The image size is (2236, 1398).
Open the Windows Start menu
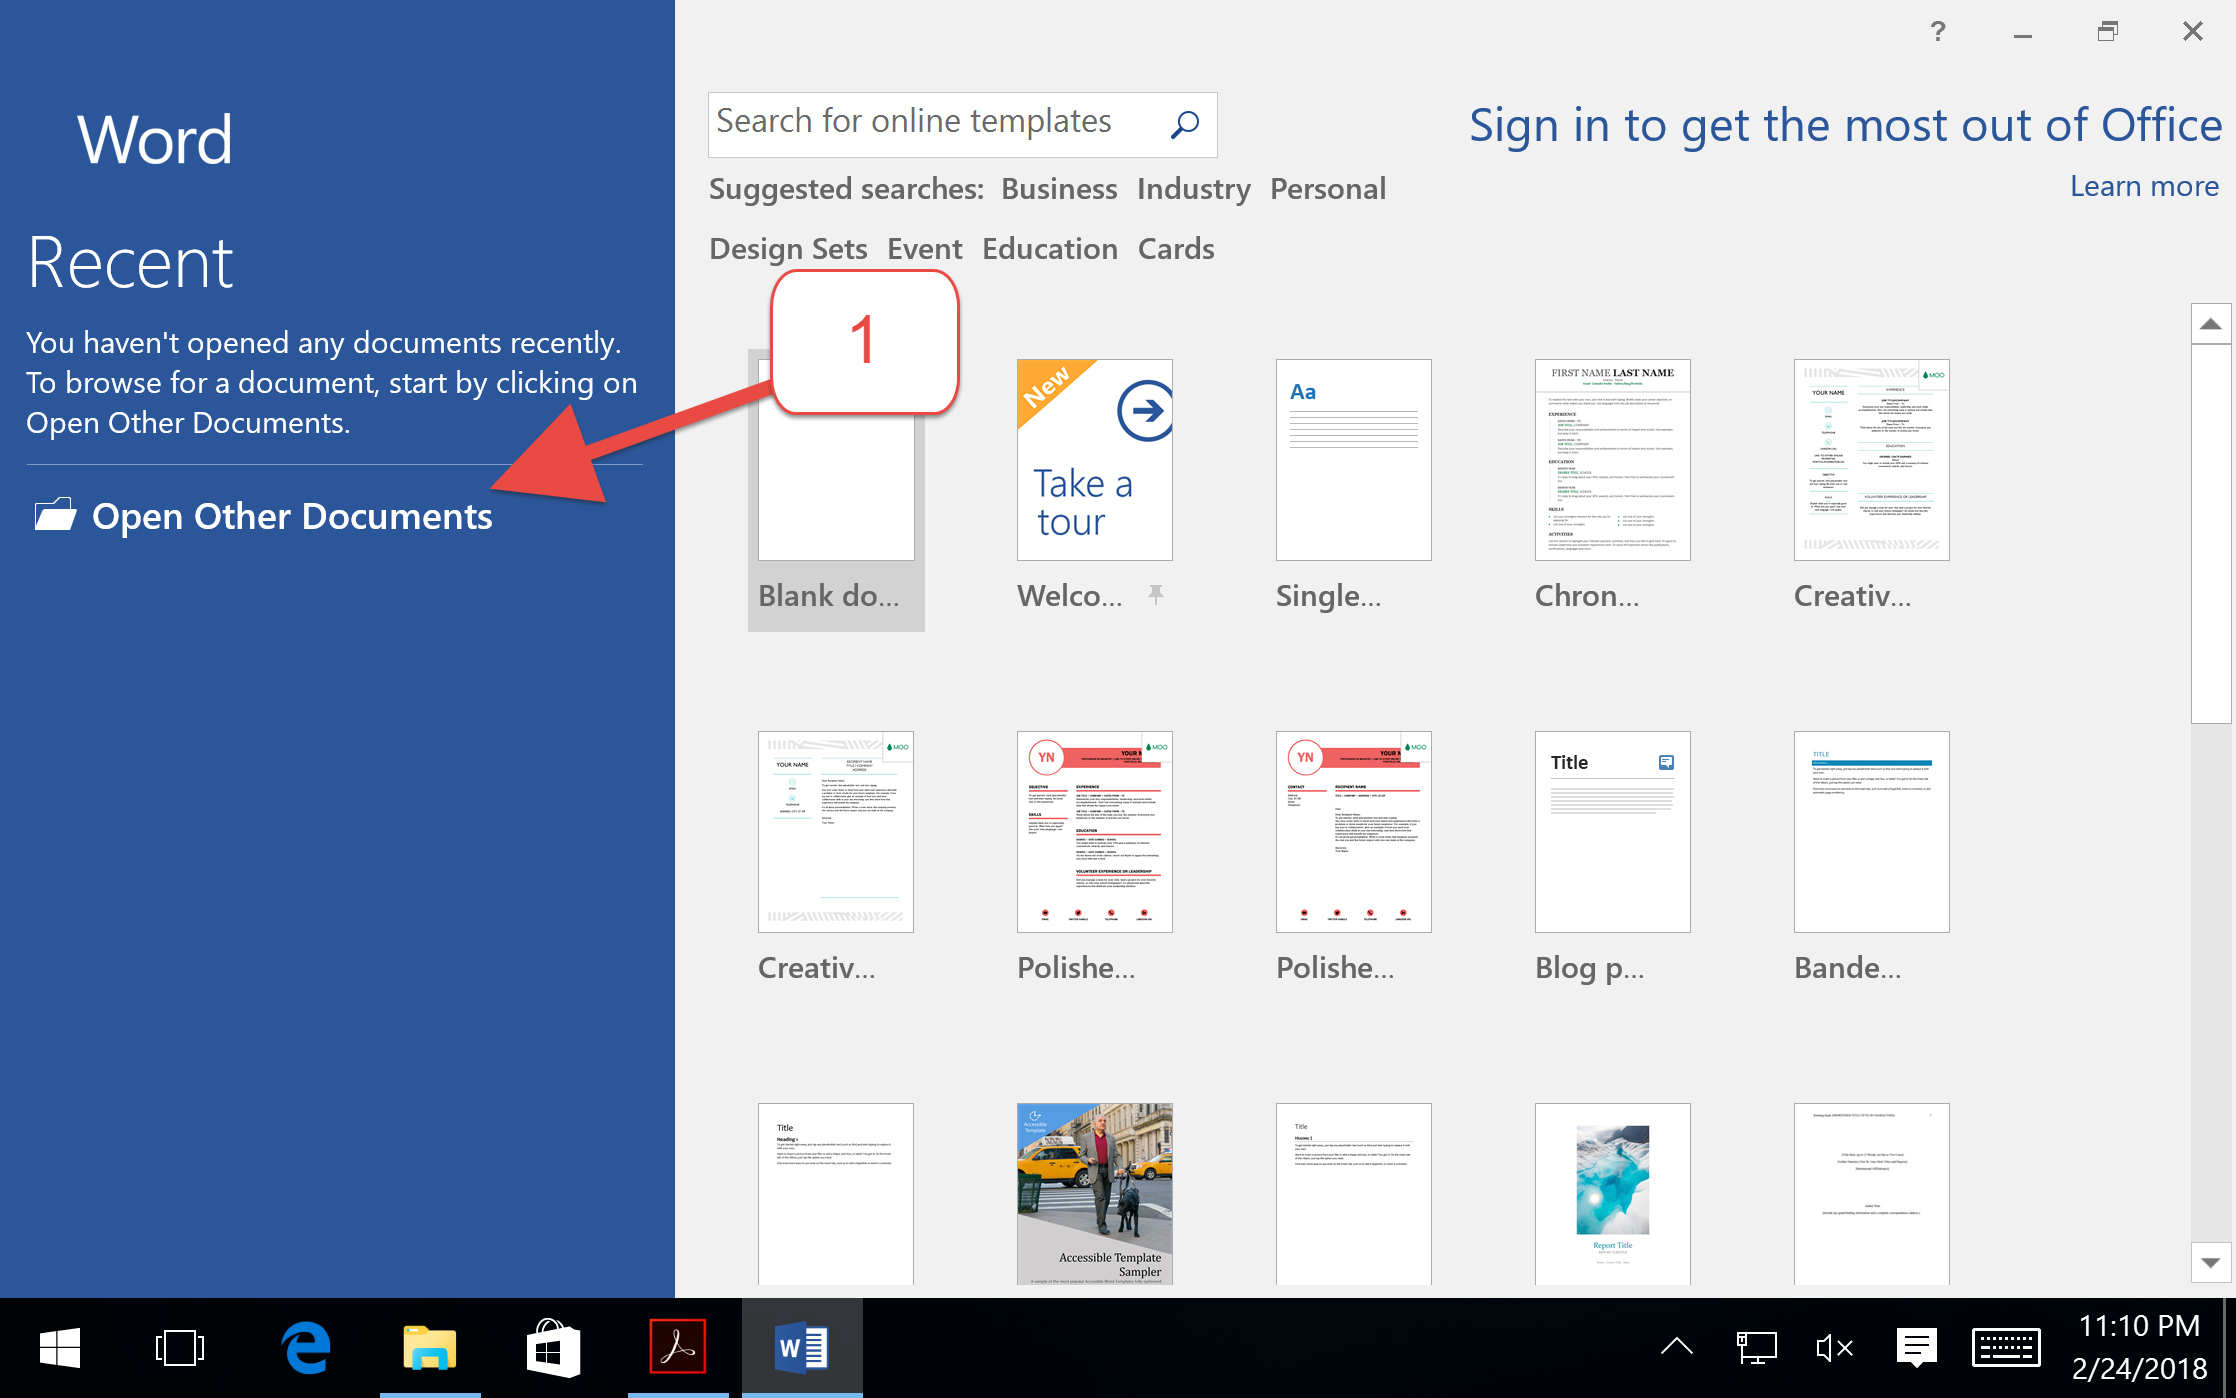click(x=60, y=1348)
